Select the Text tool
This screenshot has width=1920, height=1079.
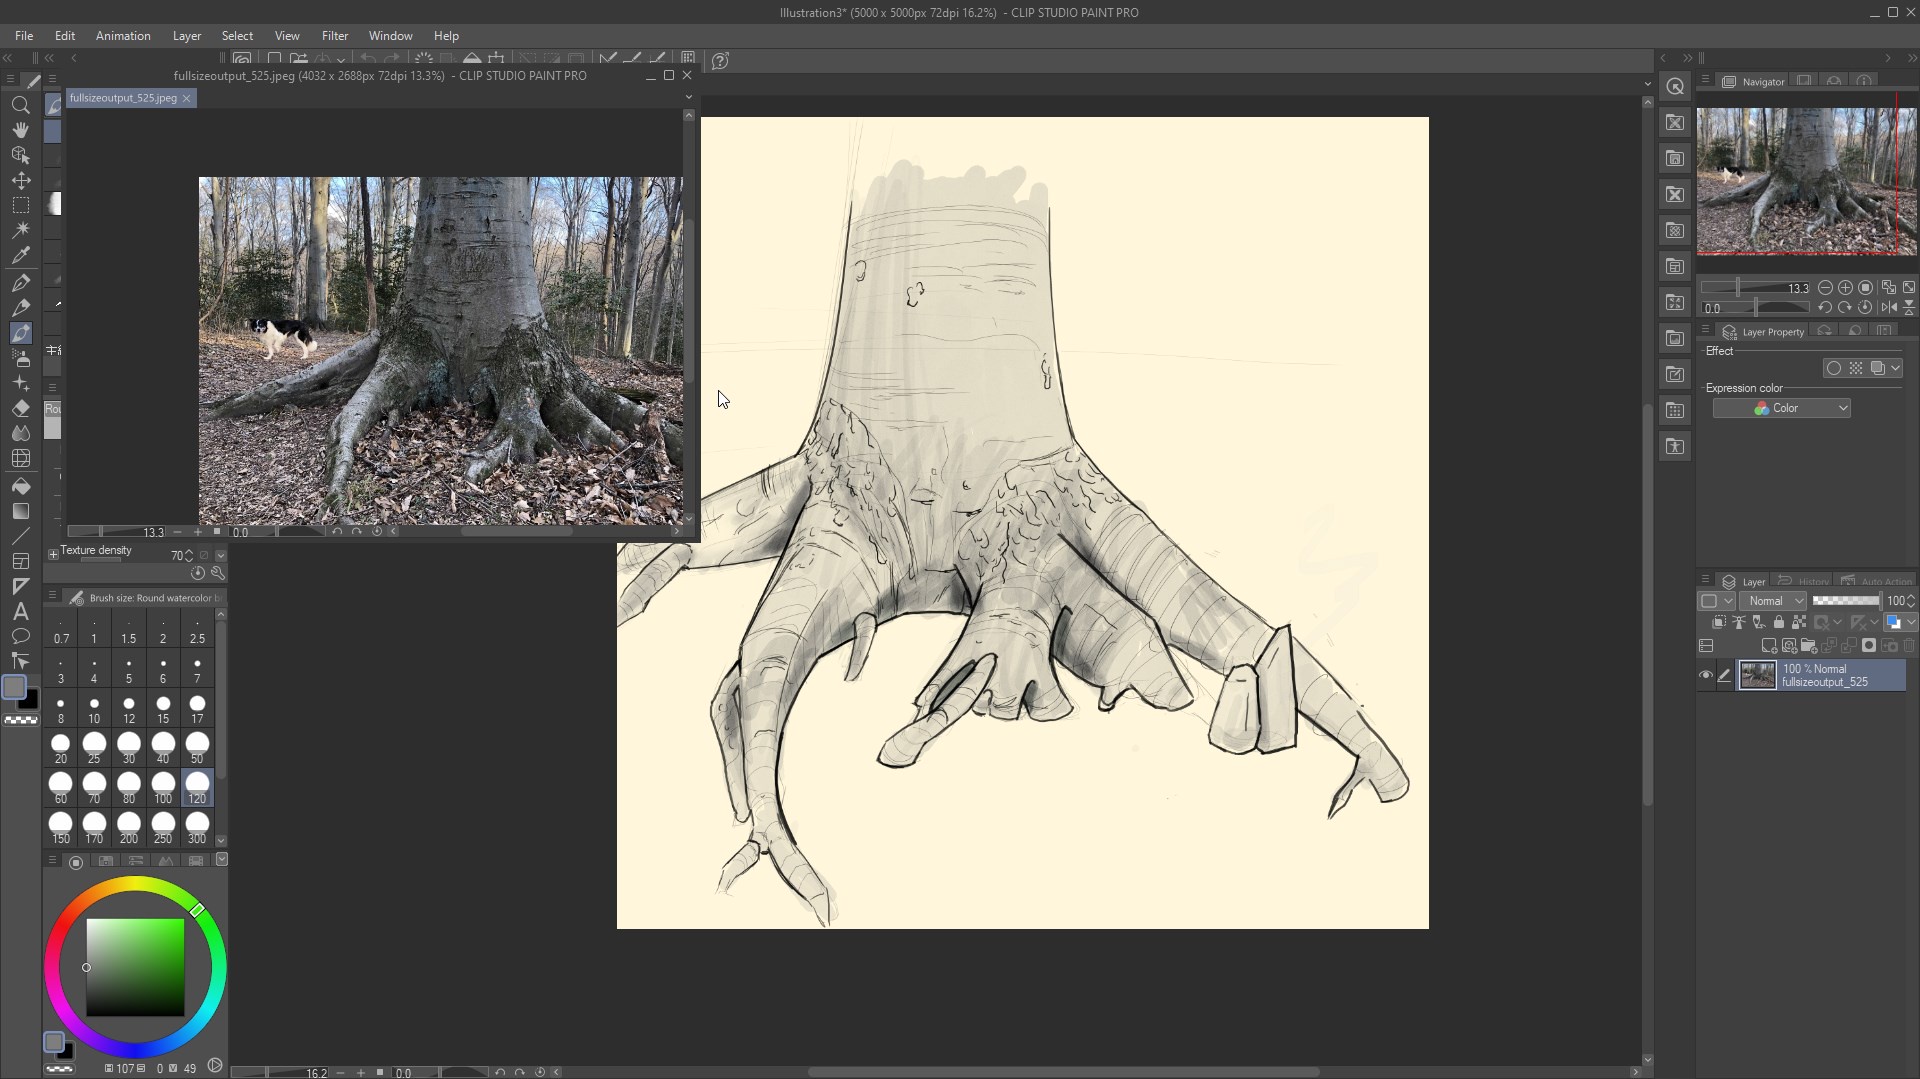(20, 611)
